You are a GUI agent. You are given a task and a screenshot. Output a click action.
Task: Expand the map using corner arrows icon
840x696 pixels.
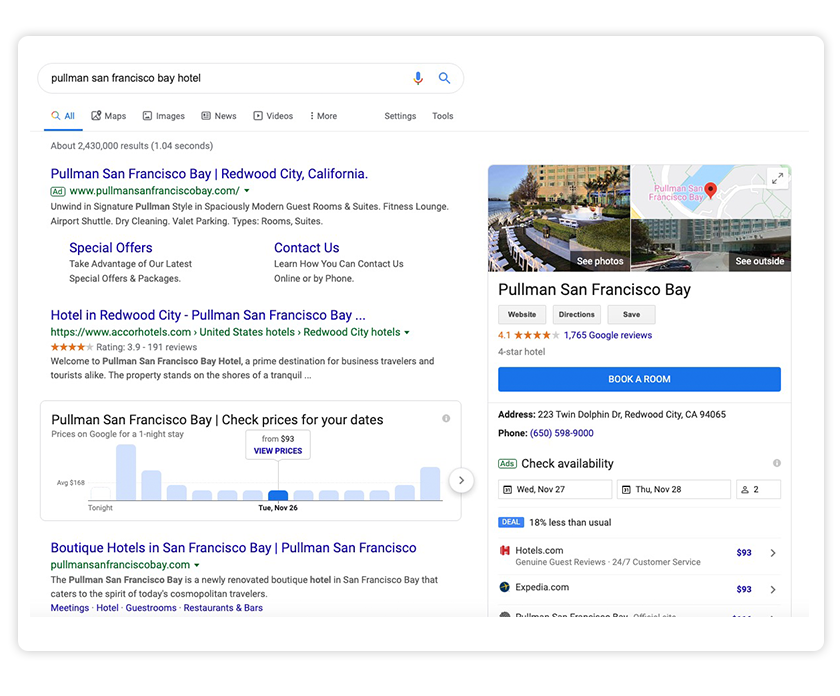(x=777, y=178)
